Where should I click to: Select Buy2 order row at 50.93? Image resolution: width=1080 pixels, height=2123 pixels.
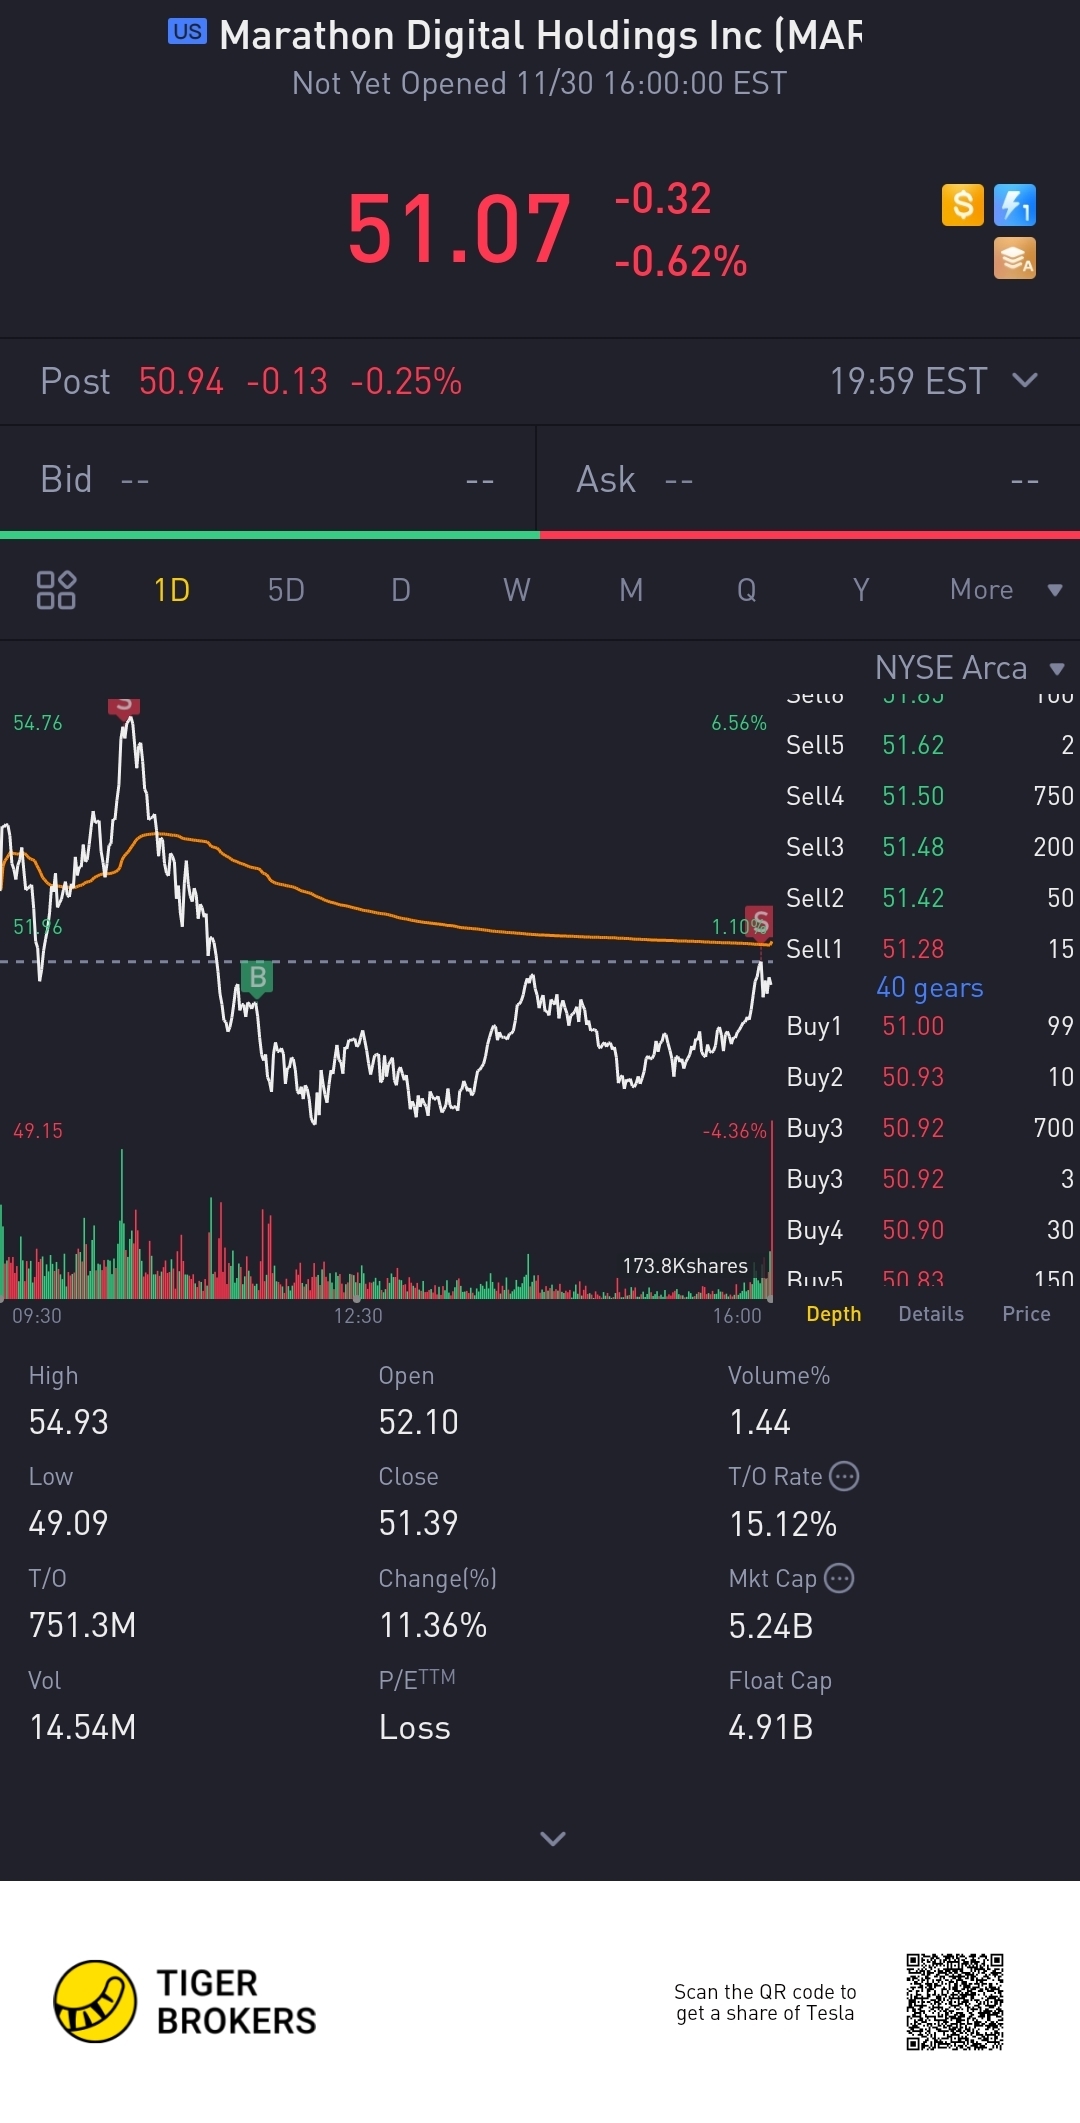(930, 1077)
